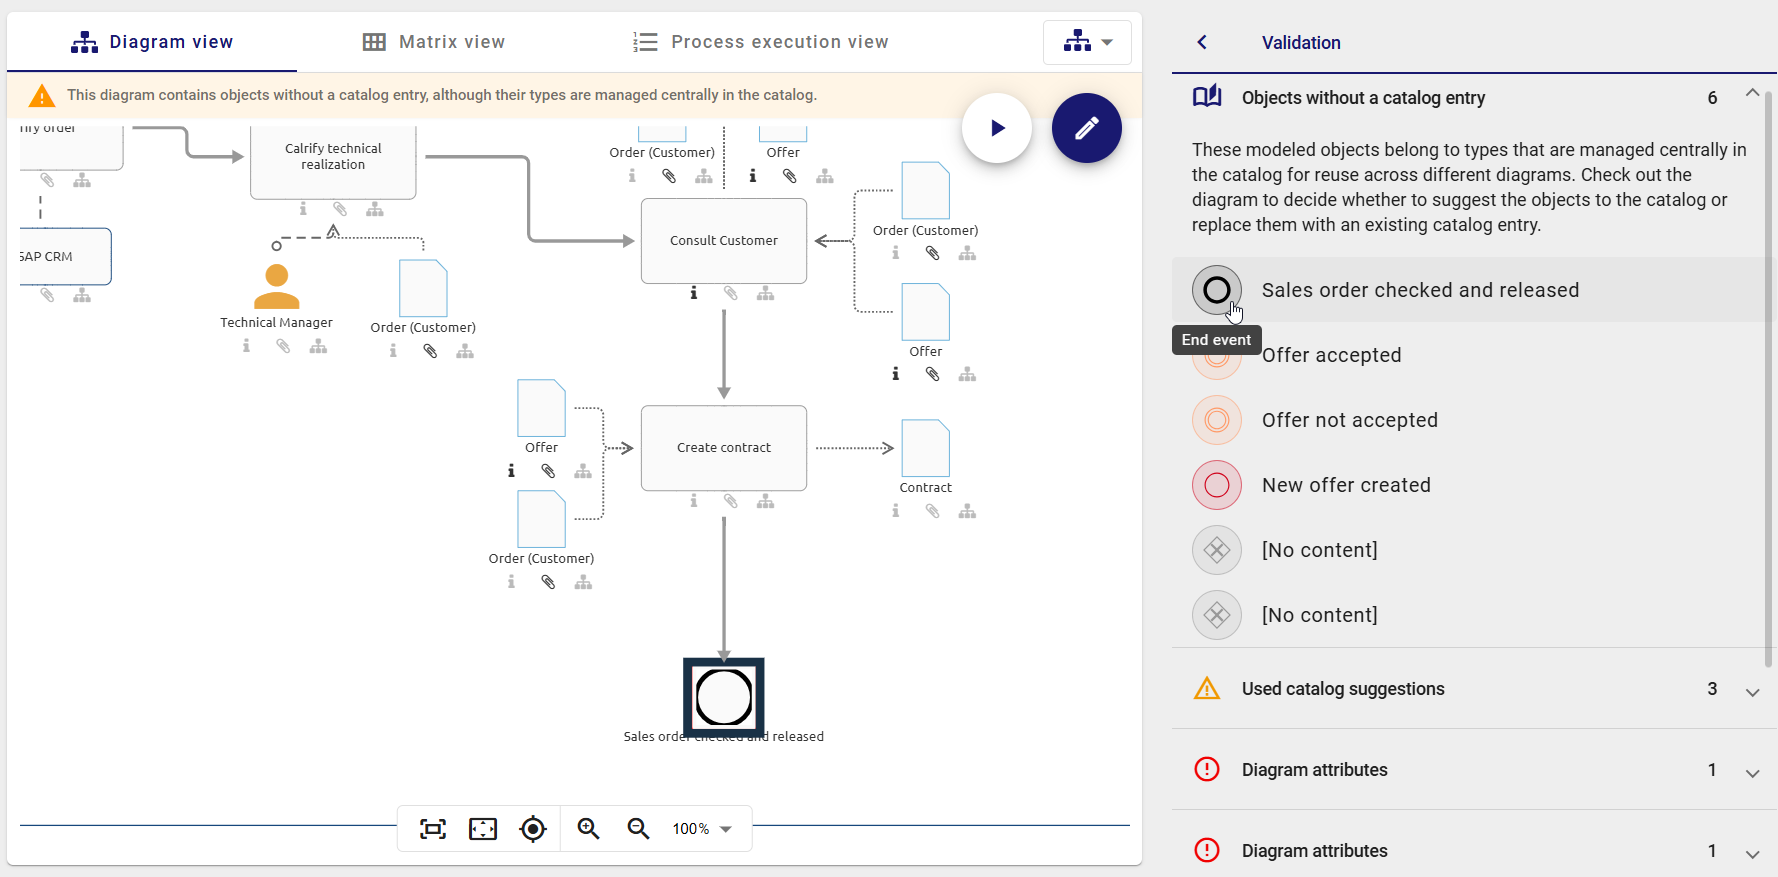This screenshot has width=1778, height=877.
Task: Click the end event circle in diagram
Action: click(724, 697)
